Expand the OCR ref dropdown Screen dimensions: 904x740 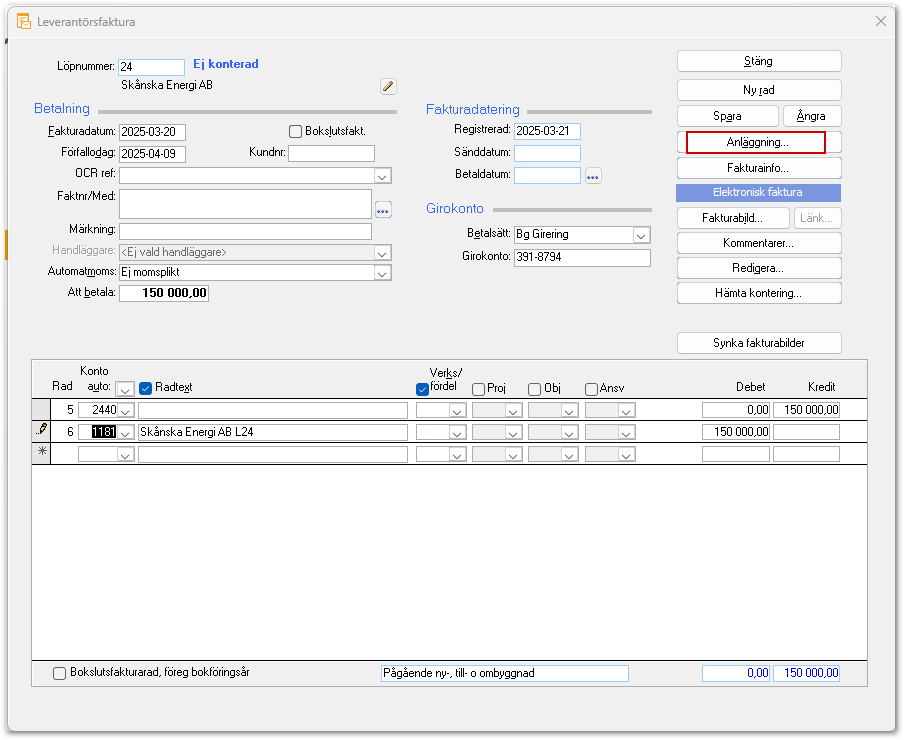pos(382,176)
